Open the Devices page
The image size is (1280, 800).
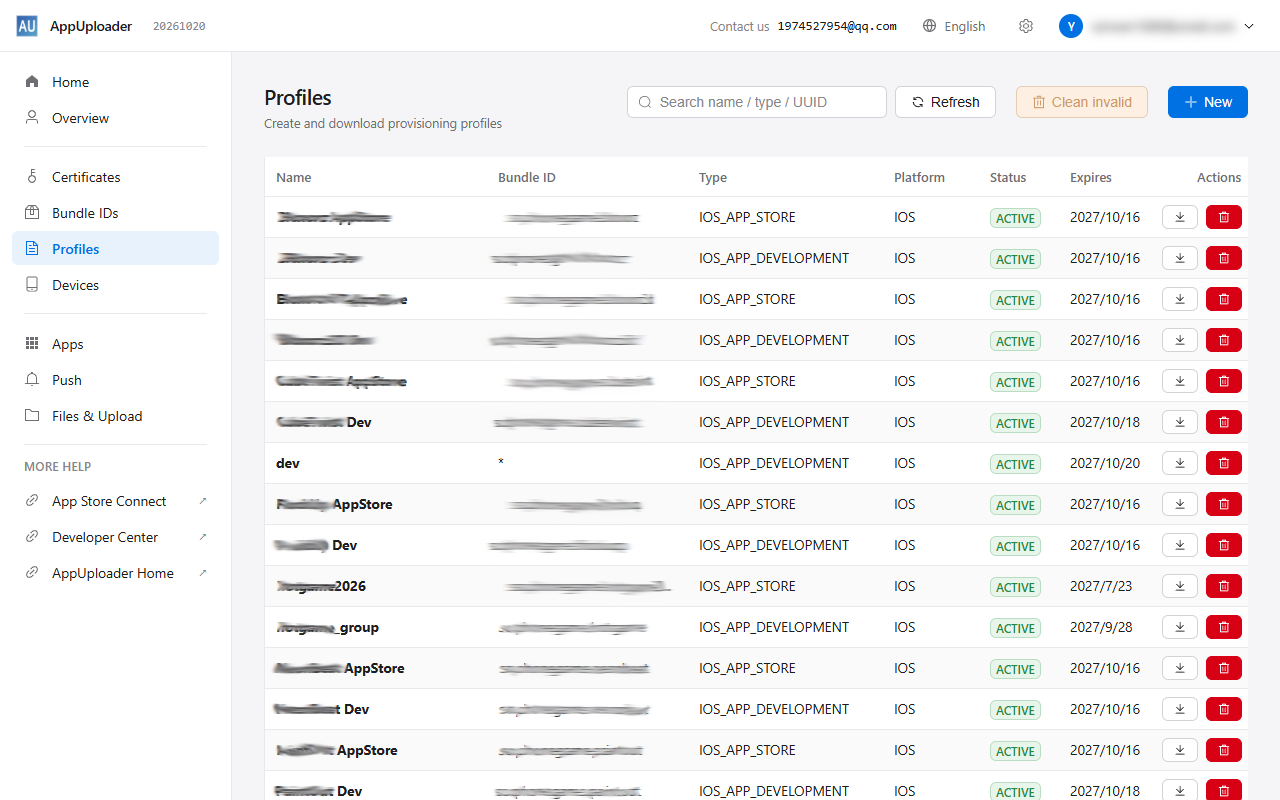[116, 285]
